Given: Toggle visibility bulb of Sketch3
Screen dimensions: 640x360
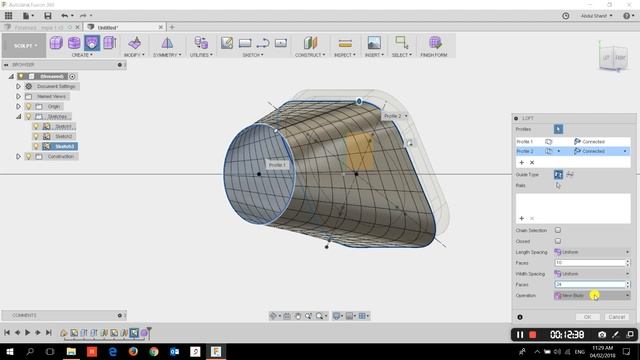Looking at the screenshot, I should coord(36,146).
